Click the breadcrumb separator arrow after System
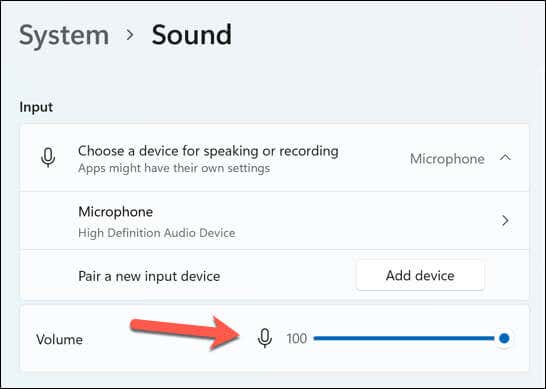 point(130,35)
